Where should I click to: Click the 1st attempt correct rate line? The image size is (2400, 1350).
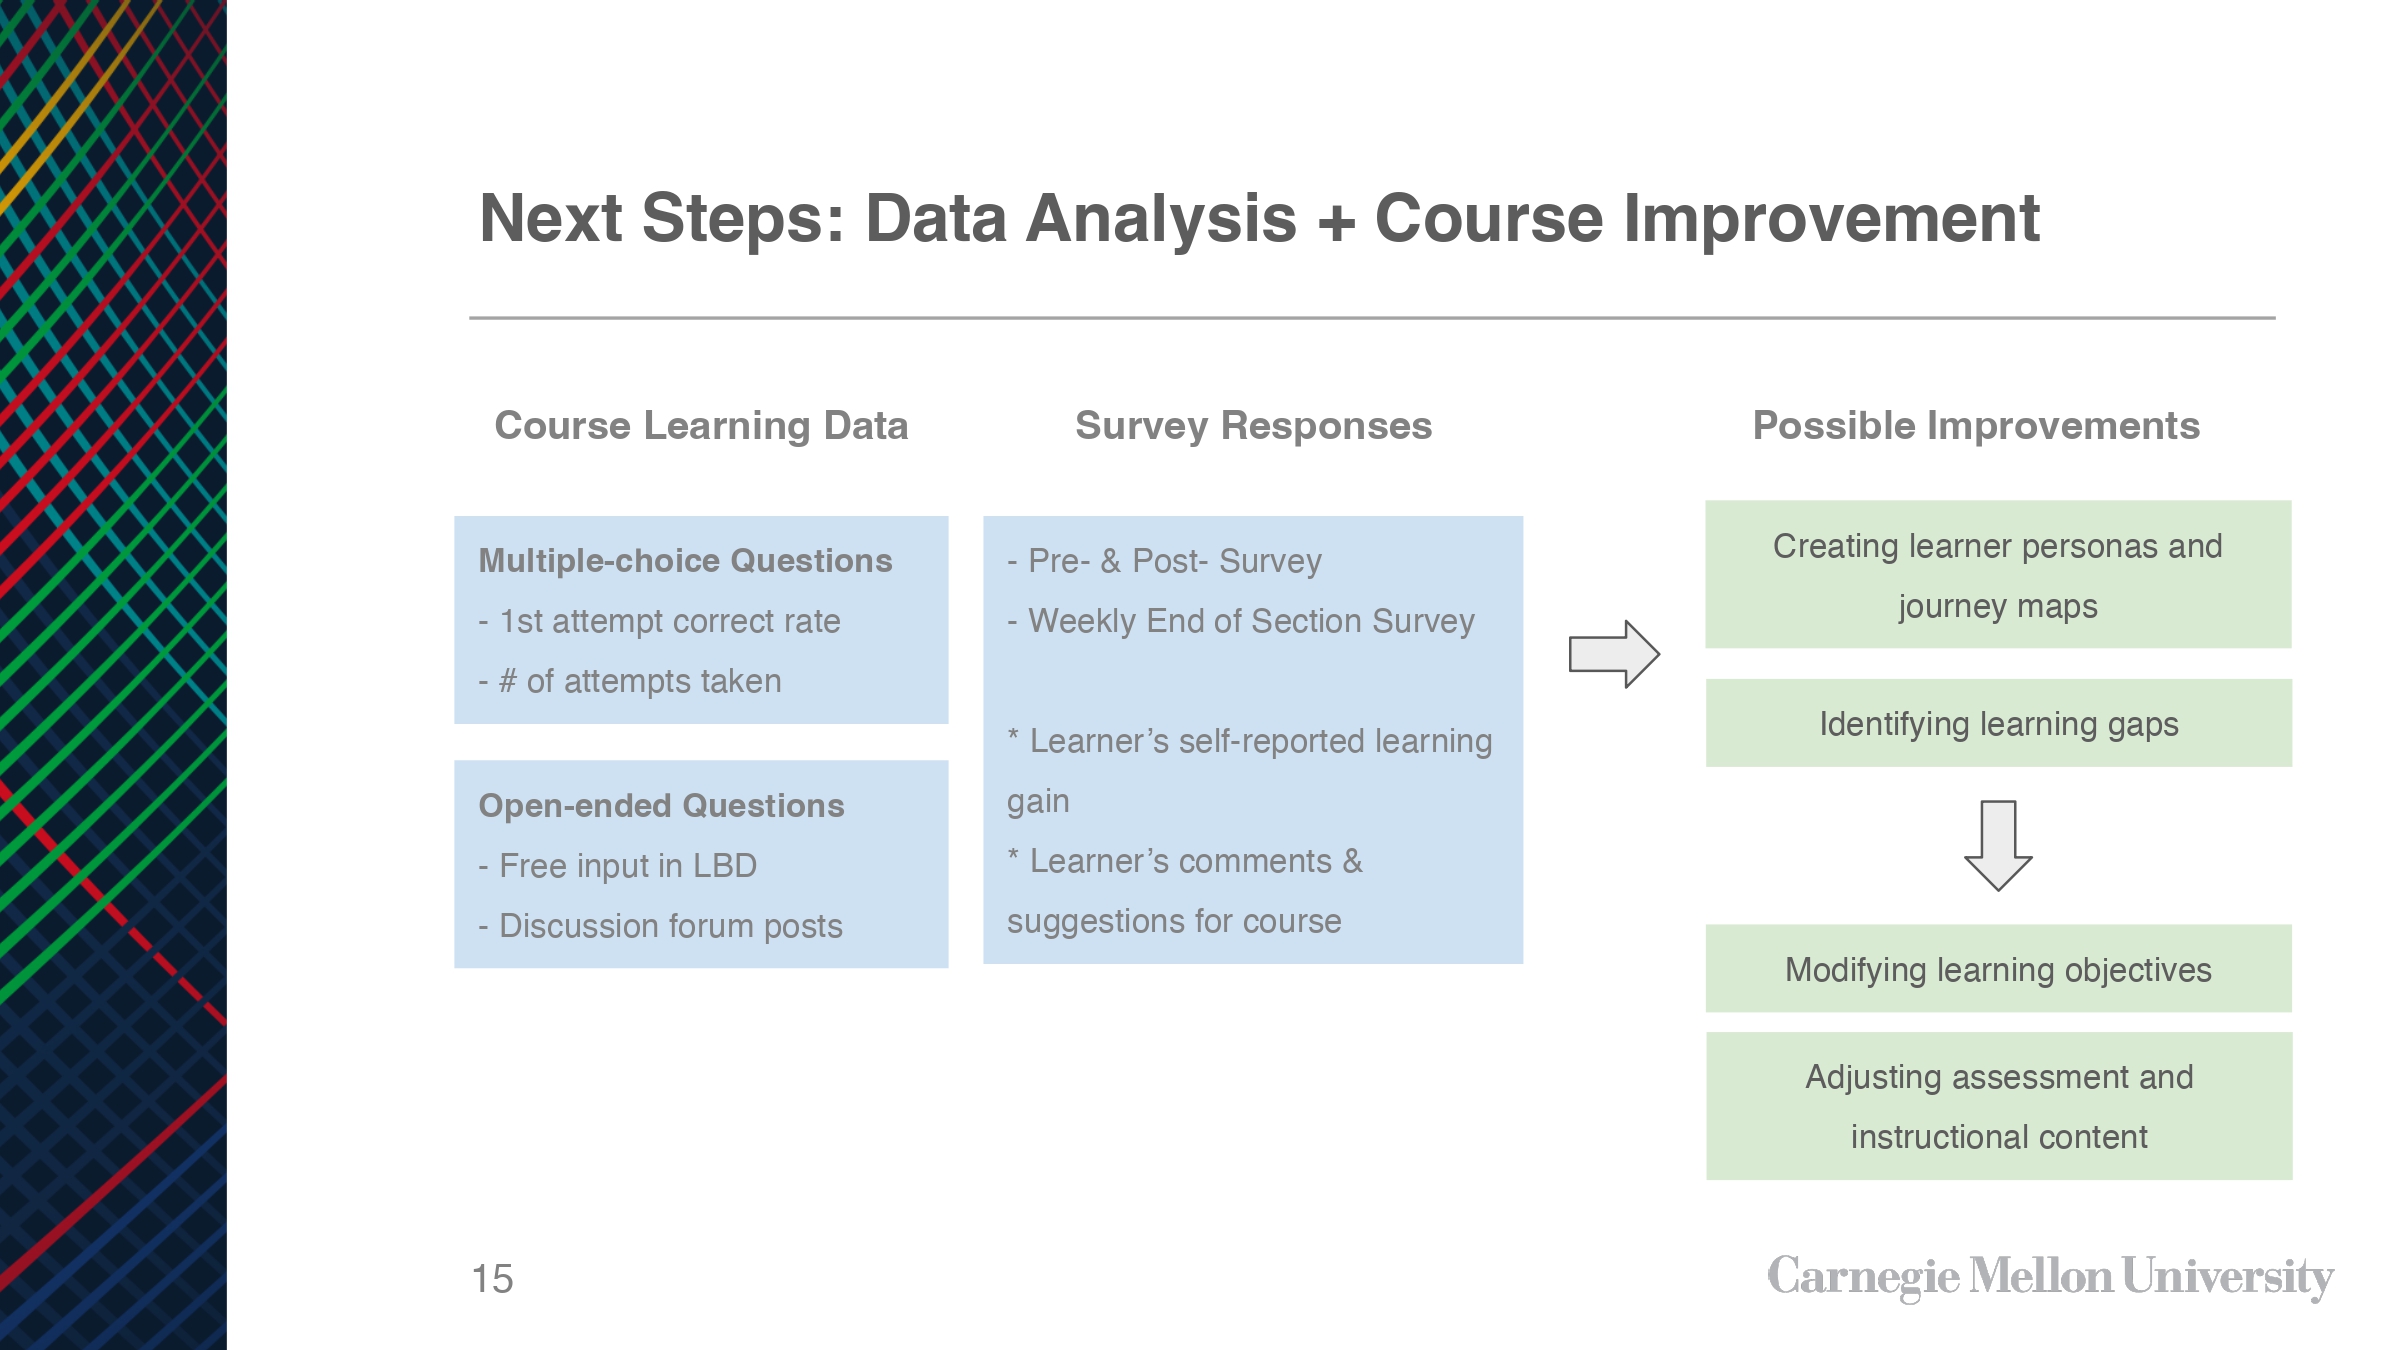click(x=660, y=621)
